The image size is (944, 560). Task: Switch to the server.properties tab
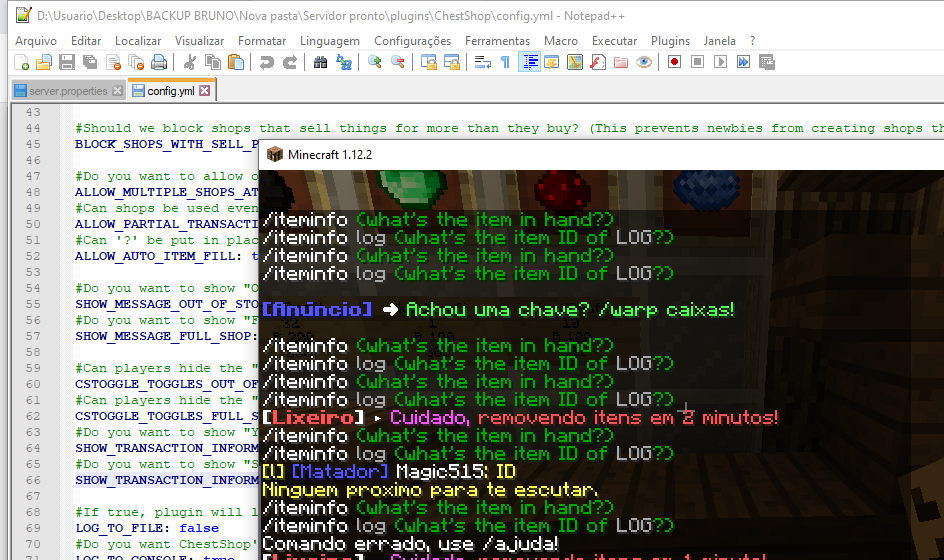pos(68,91)
